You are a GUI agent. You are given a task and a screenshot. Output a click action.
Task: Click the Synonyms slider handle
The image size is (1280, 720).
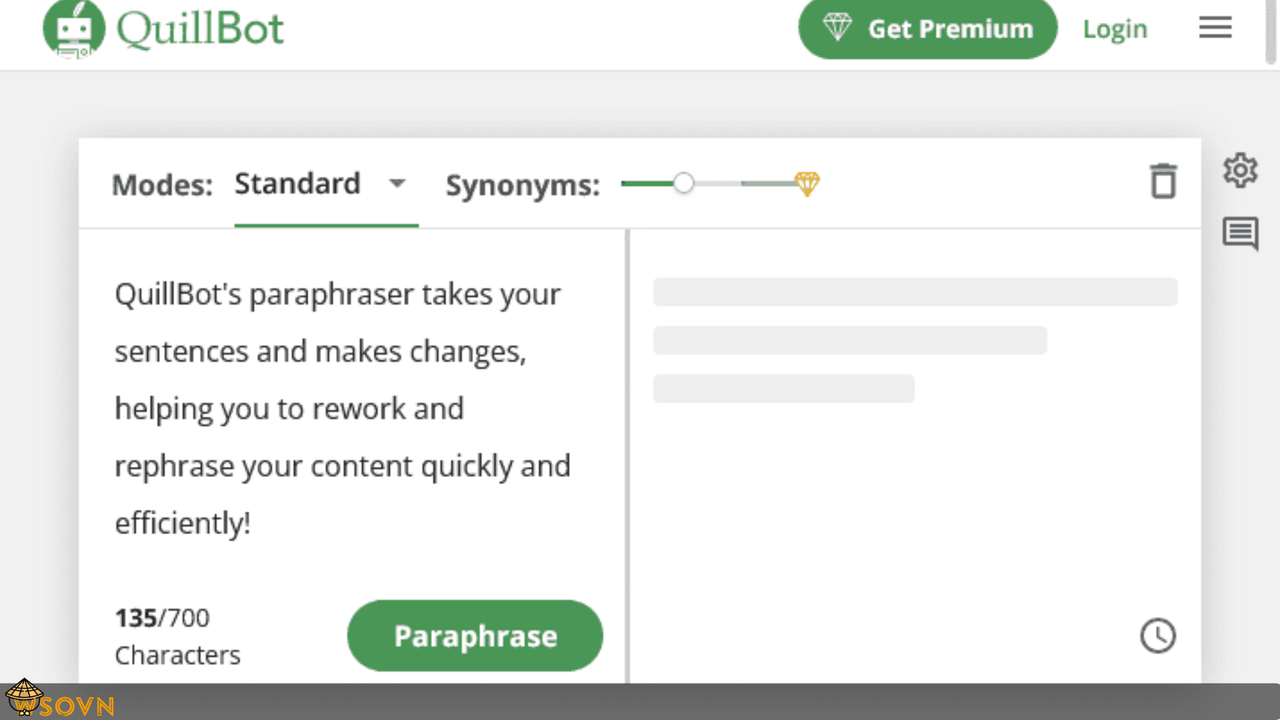pos(683,184)
